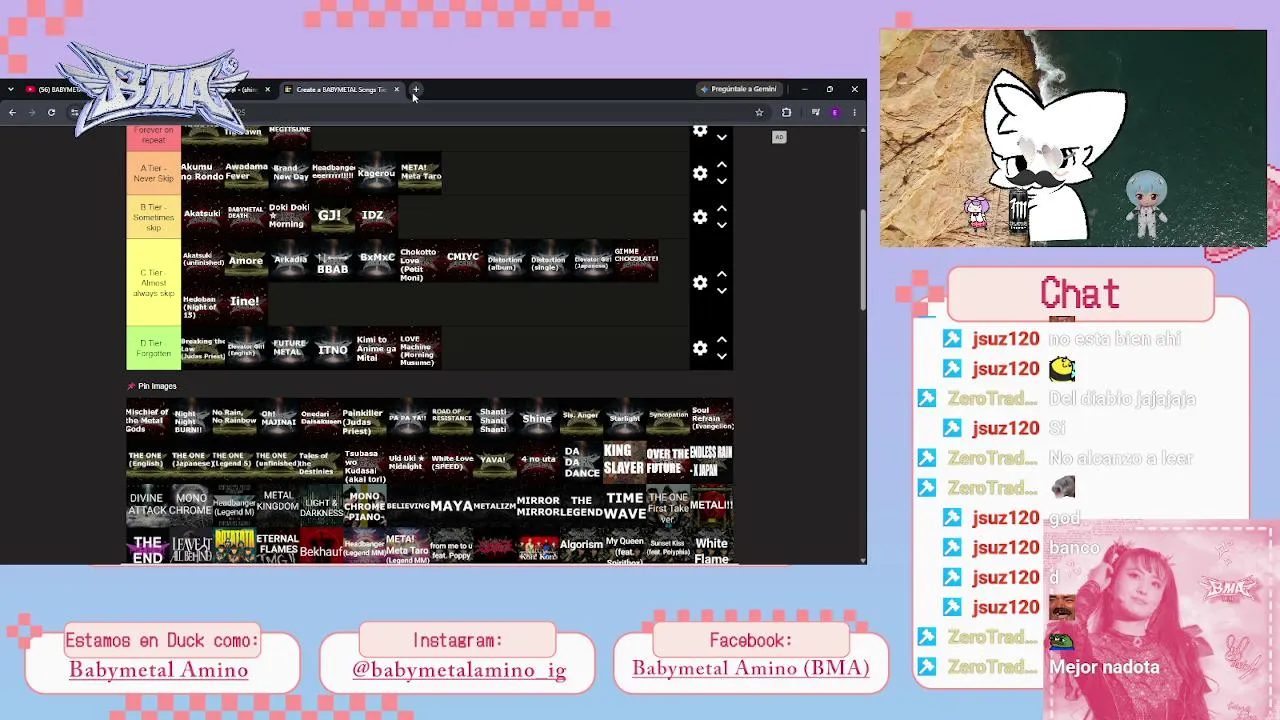Click the Pin Images link
This screenshot has height=720, width=1280.
(x=152, y=386)
